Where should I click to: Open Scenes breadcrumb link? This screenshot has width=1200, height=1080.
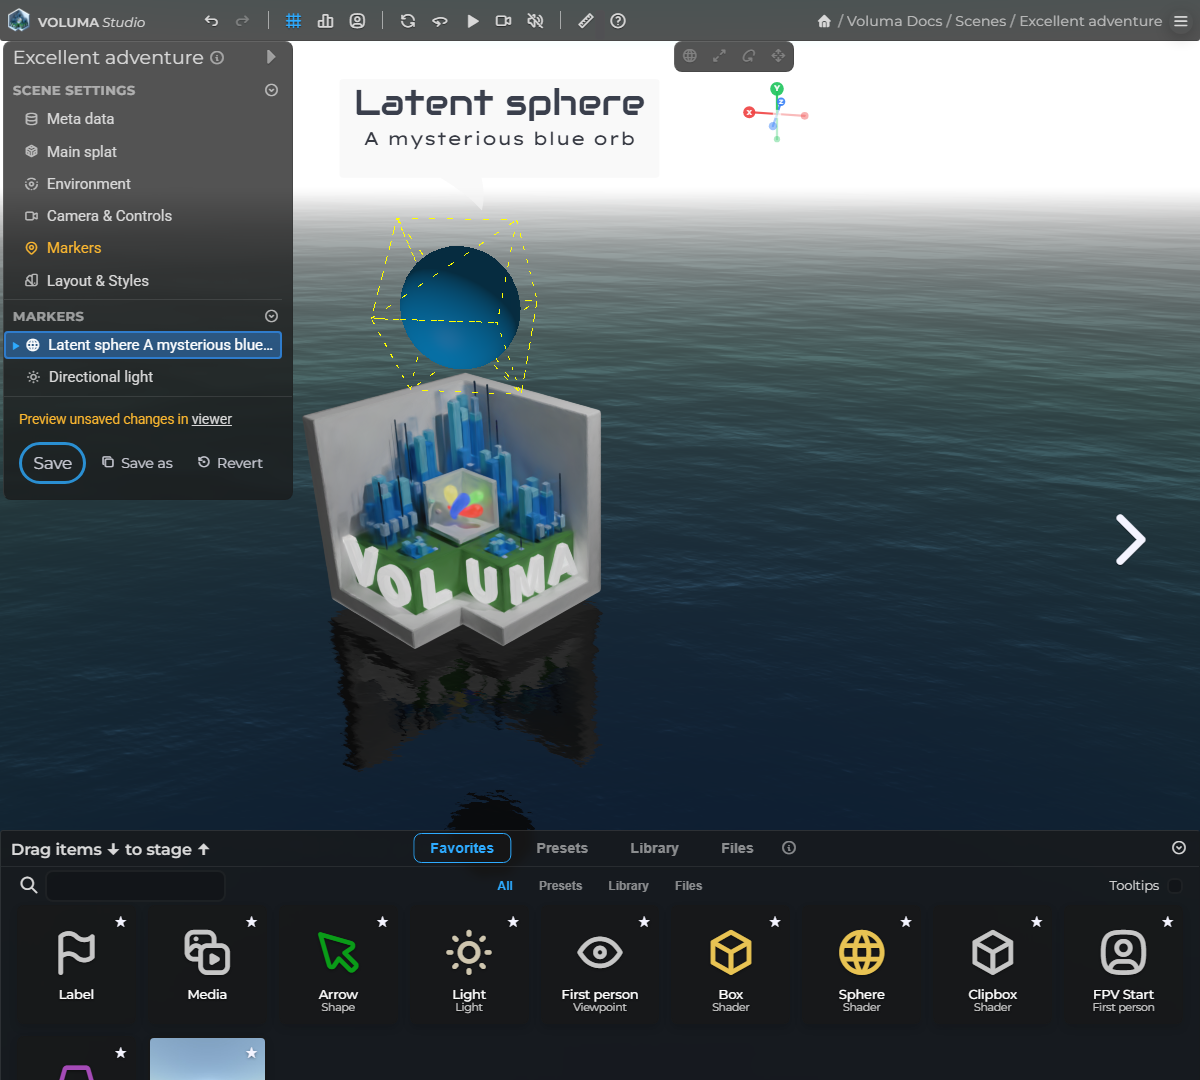980,21
